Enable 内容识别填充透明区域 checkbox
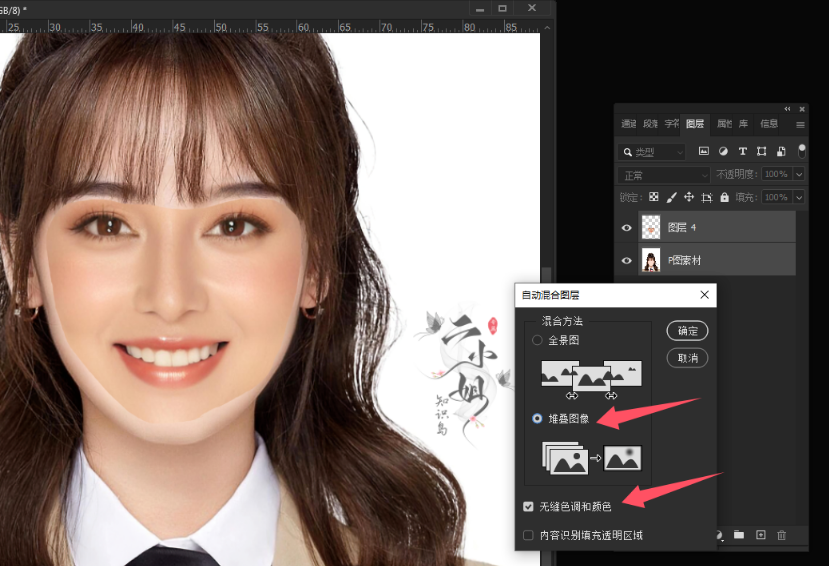 [x=528, y=535]
